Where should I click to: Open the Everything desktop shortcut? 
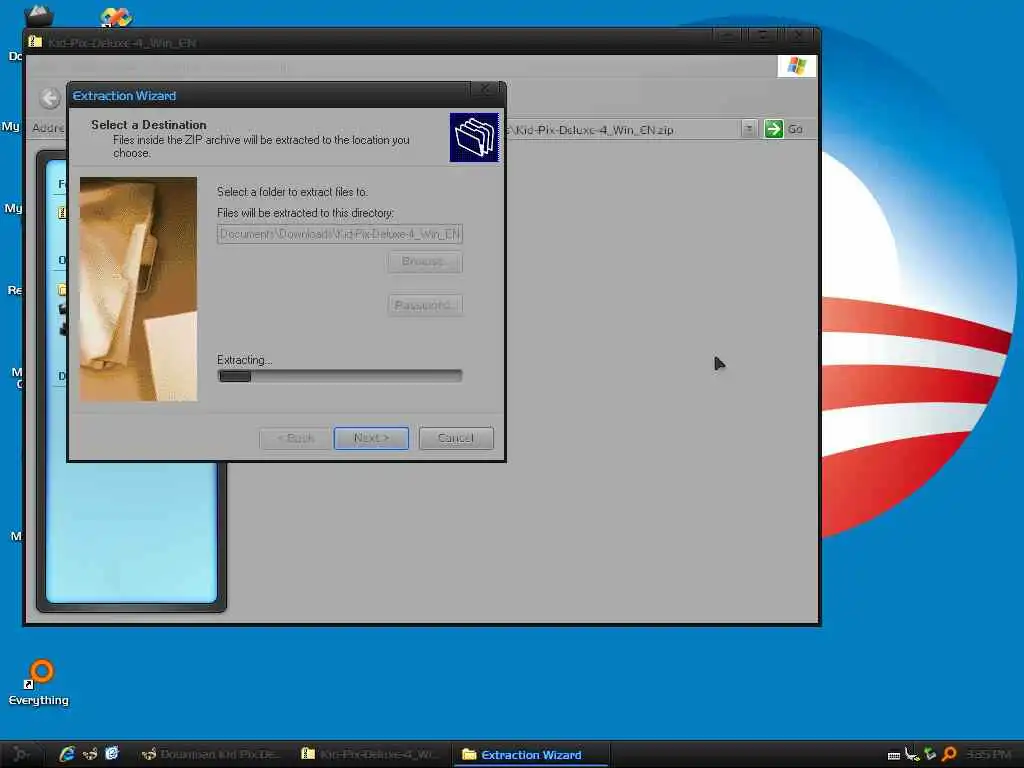(39, 683)
